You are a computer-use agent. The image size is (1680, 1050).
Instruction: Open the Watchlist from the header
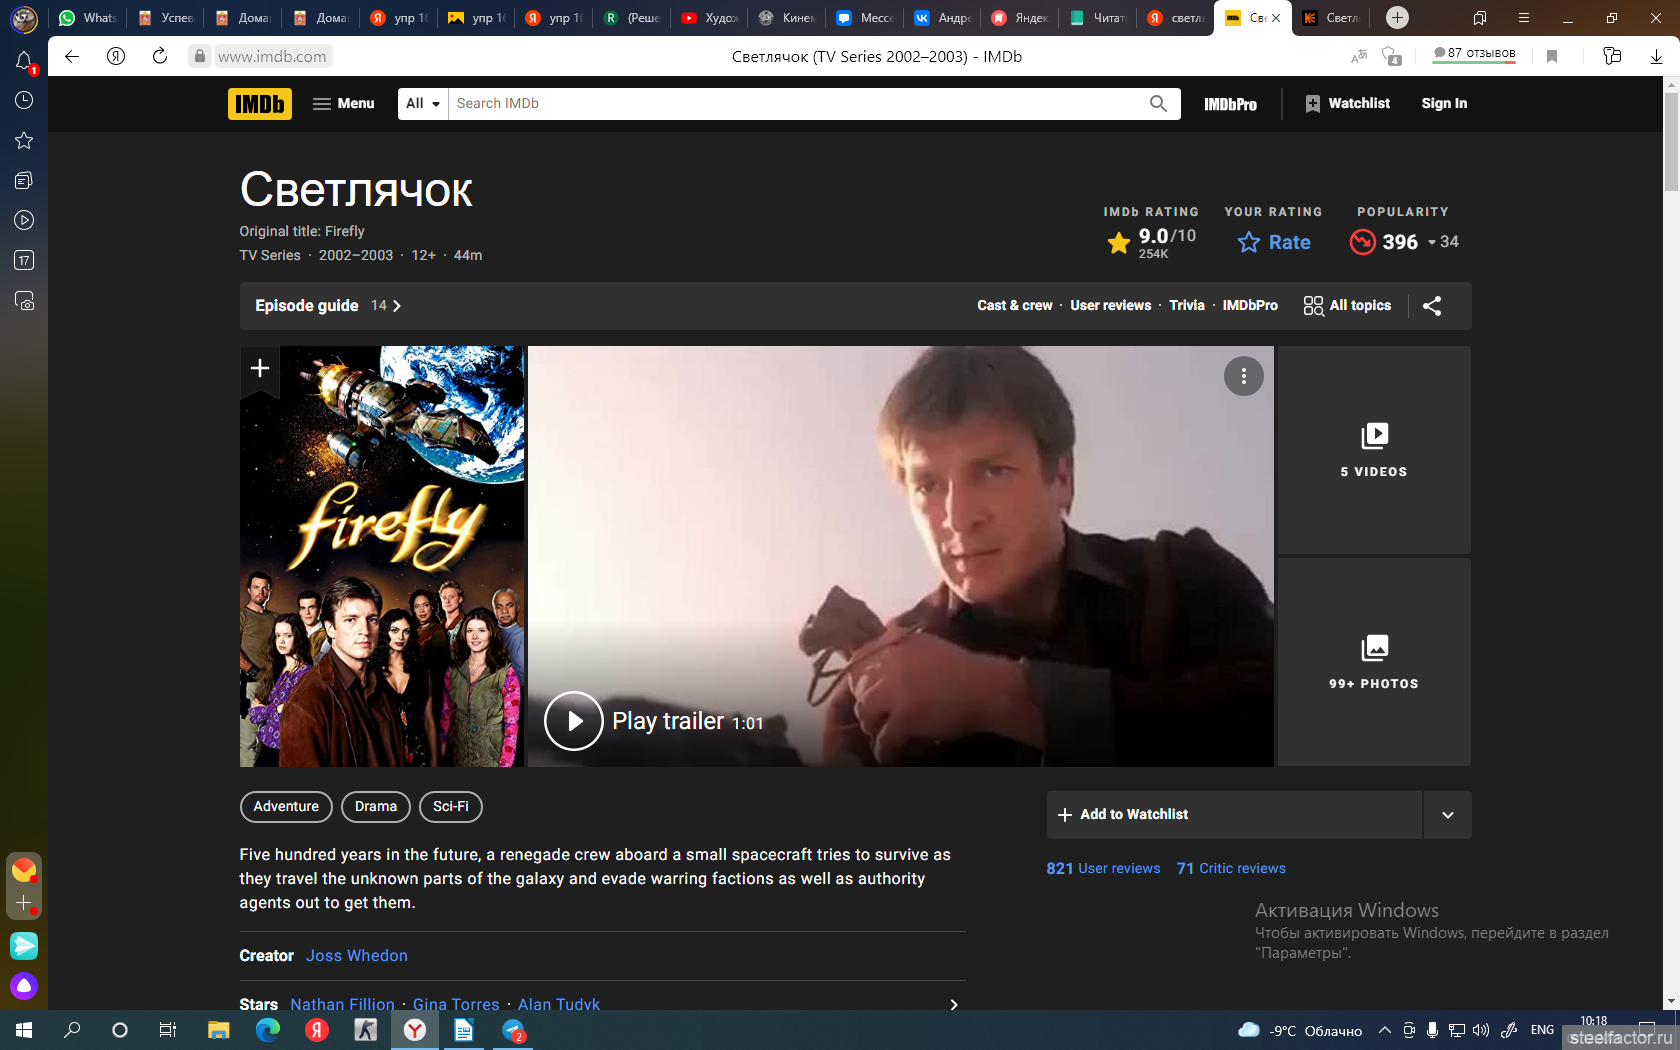tap(1348, 104)
